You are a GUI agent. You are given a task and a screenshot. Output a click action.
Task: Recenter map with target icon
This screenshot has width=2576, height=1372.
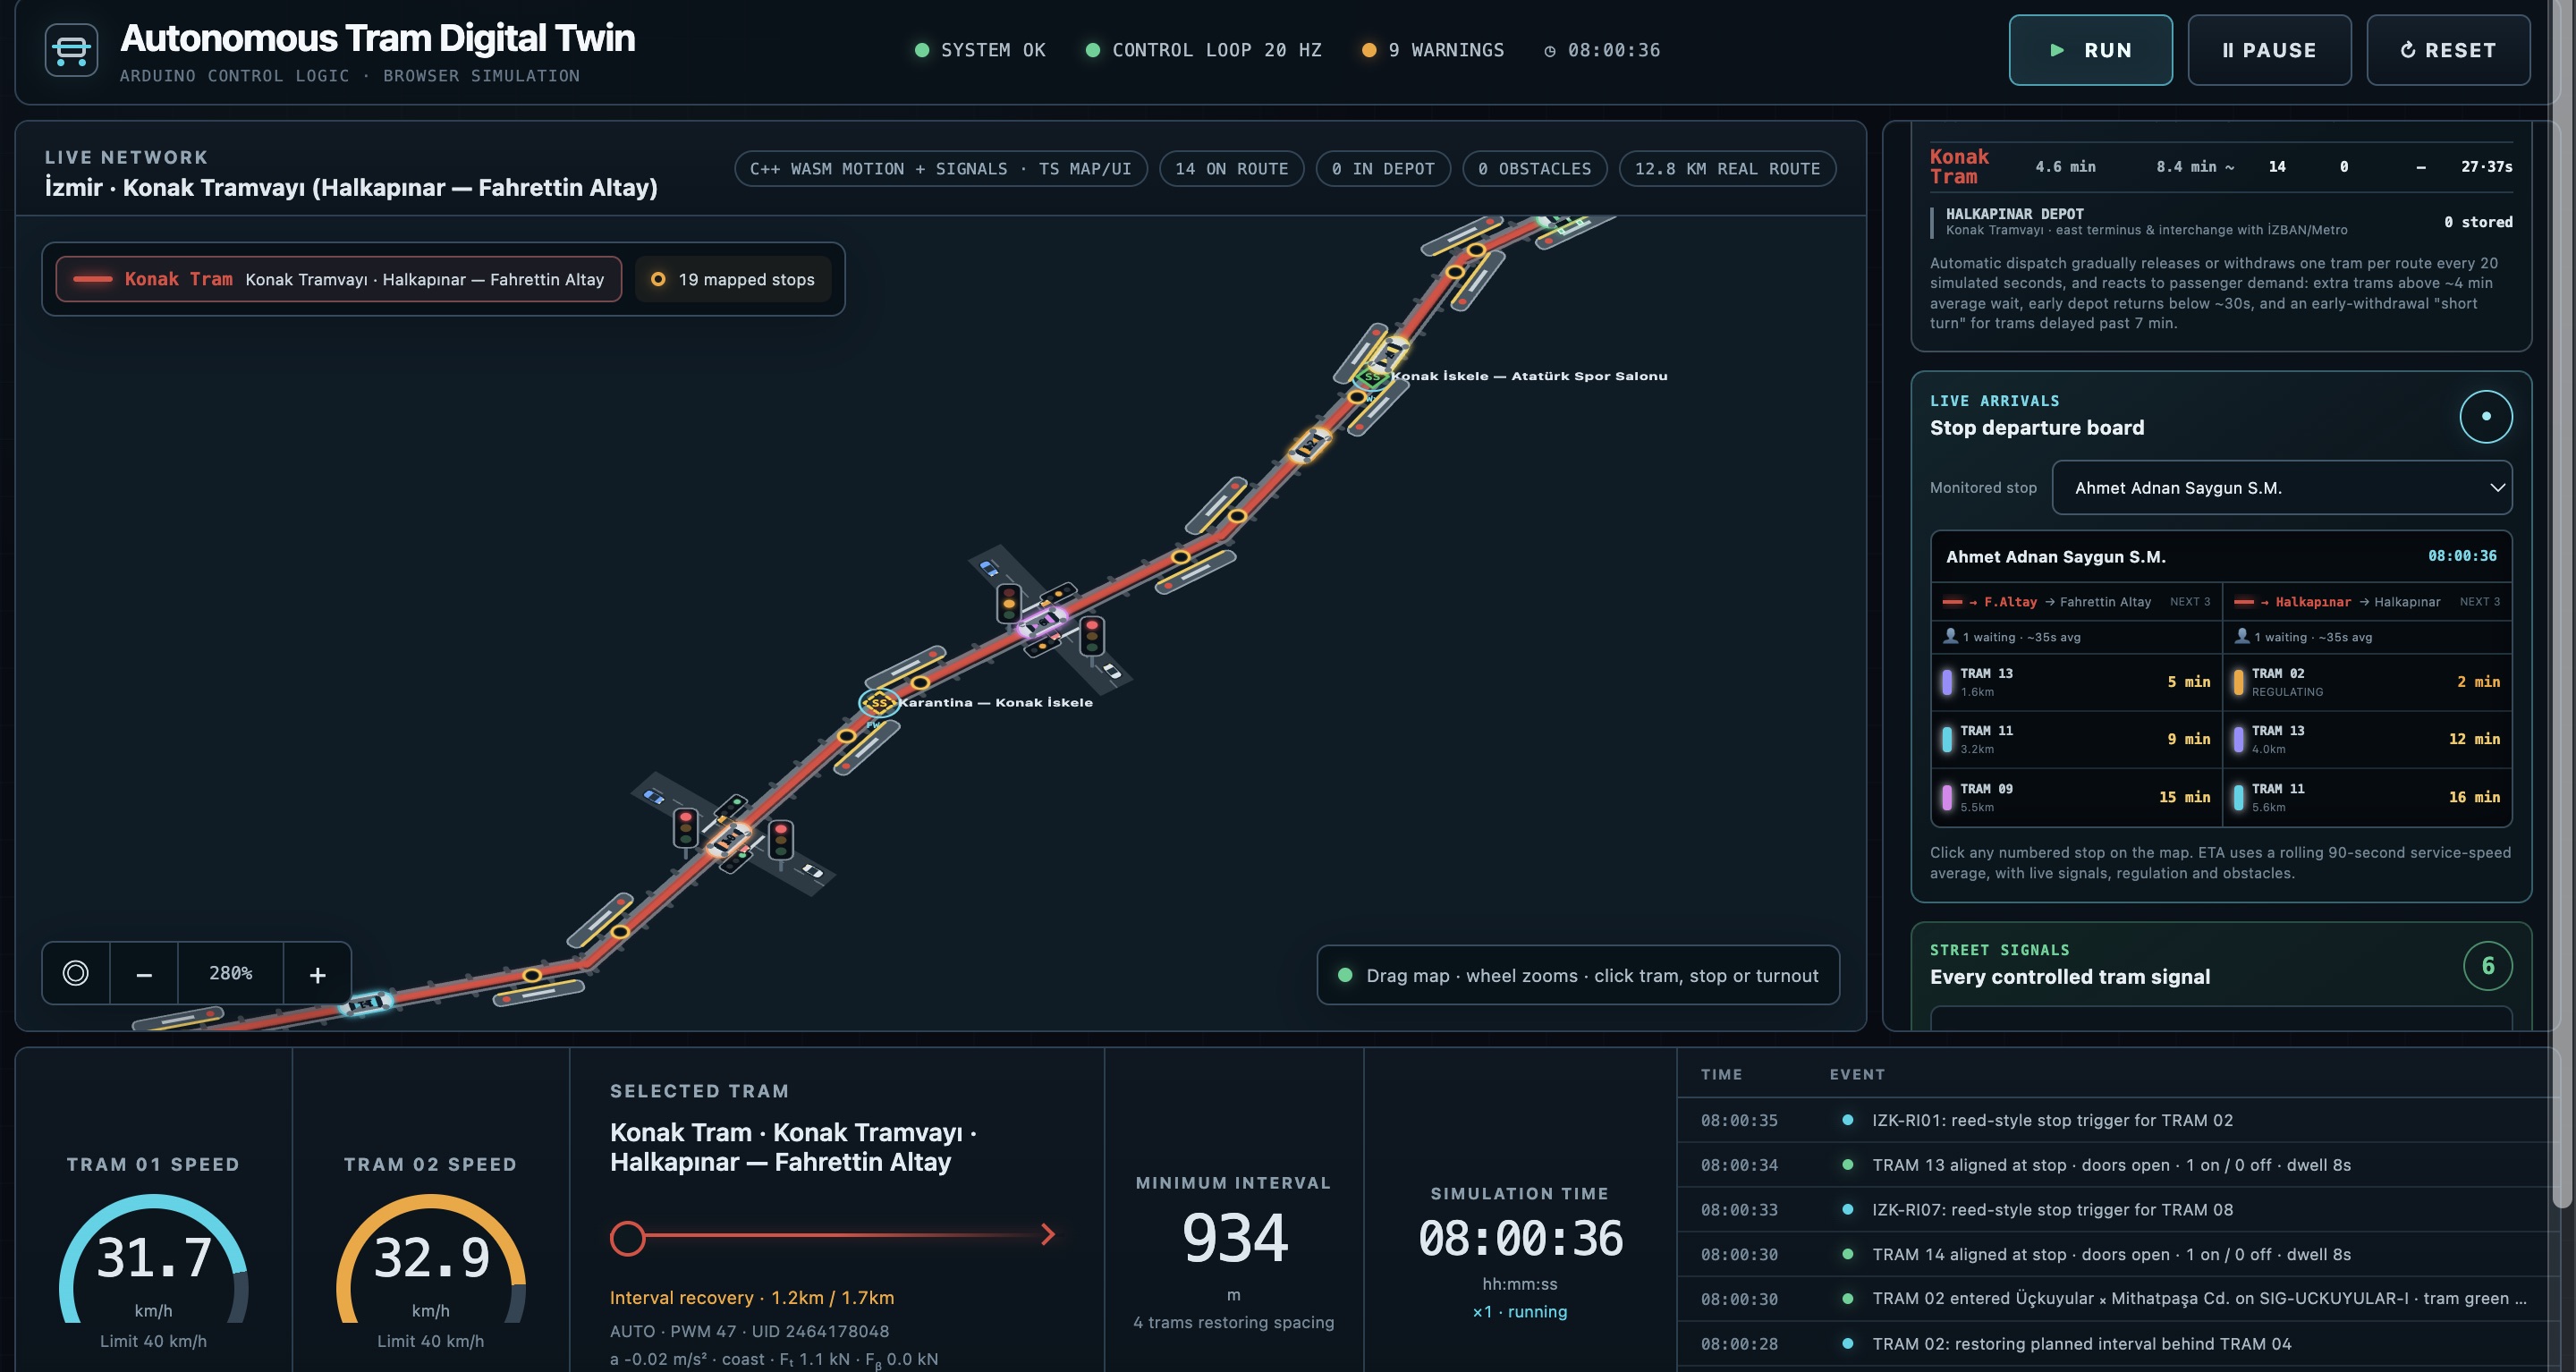pos(76,973)
